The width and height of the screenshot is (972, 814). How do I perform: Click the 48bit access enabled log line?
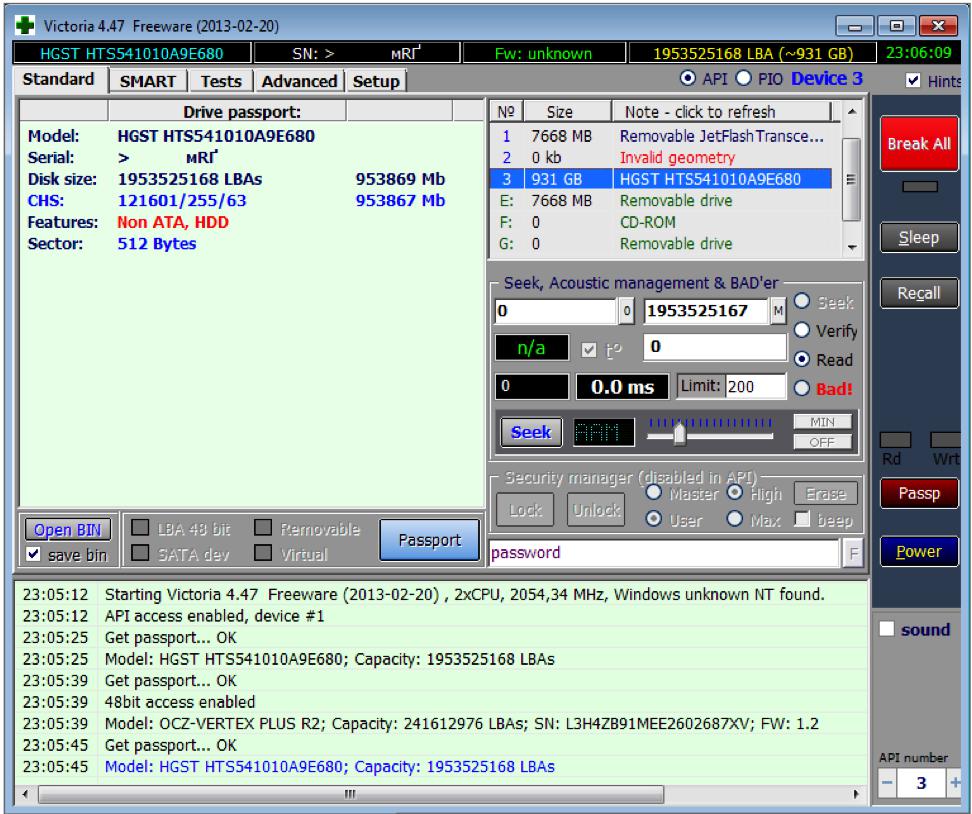(x=180, y=702)
